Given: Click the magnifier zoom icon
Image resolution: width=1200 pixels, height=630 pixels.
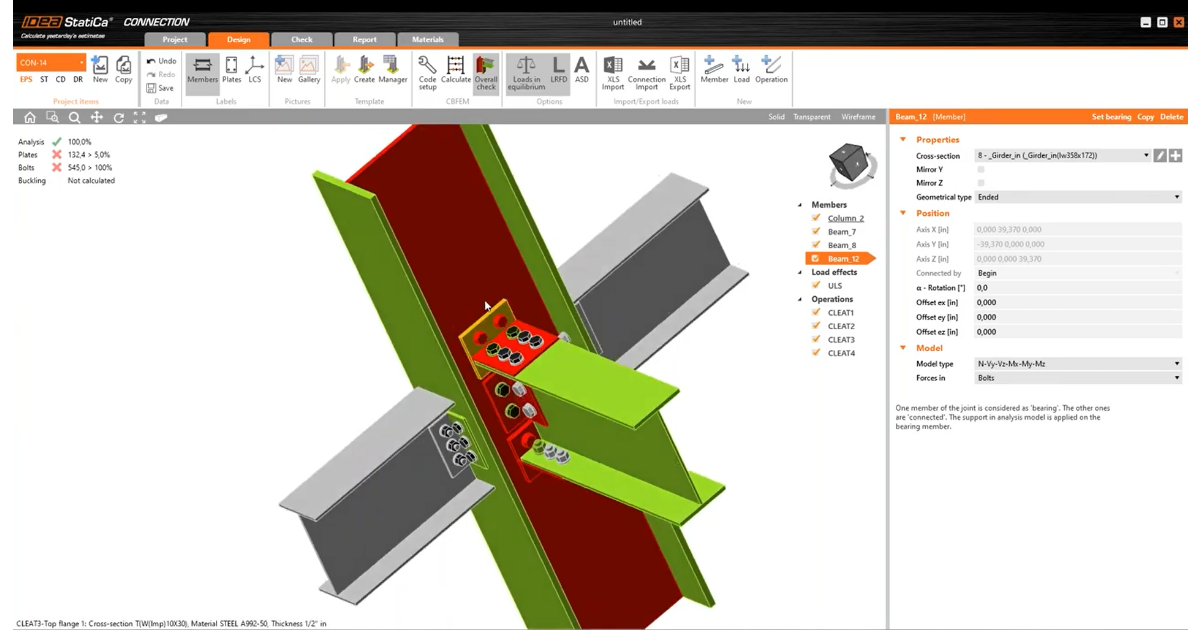Looking at the screenshot, I should 75,117.
